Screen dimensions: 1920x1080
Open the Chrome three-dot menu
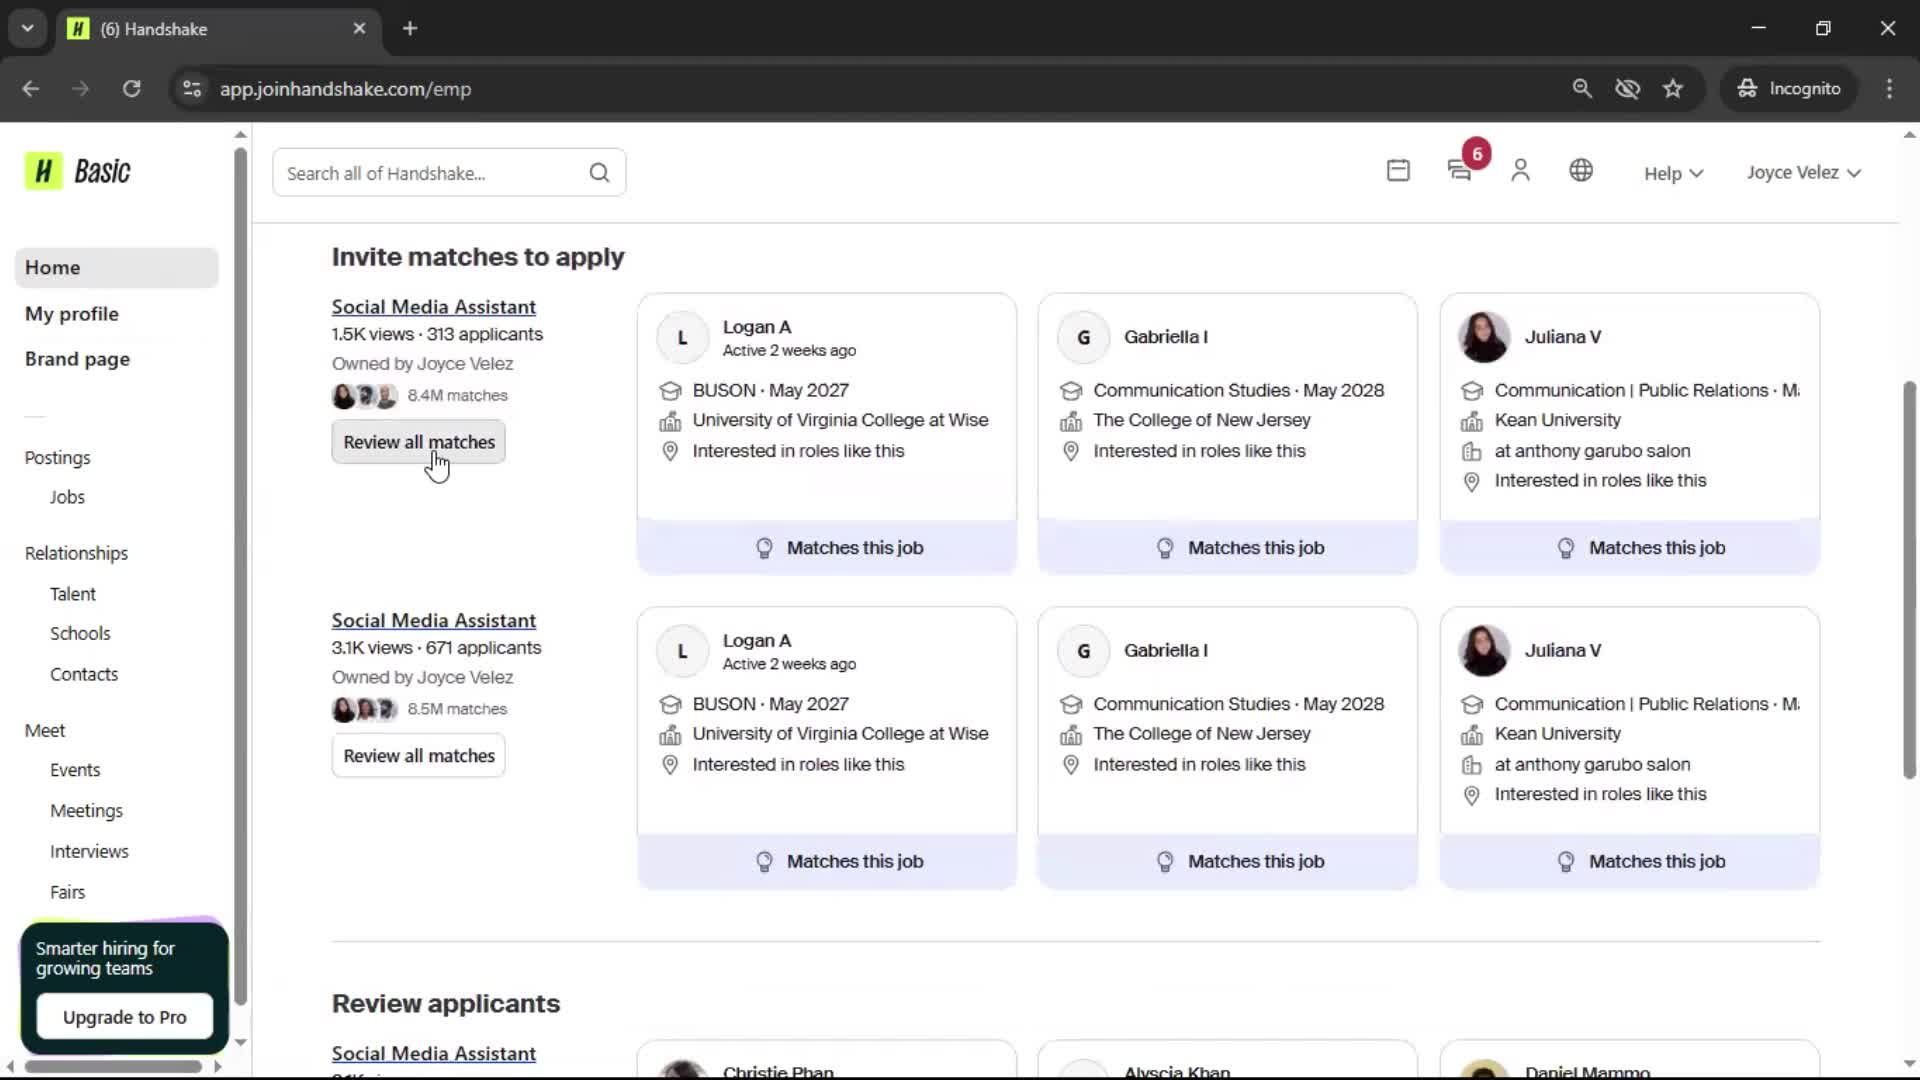(1889, 88)
